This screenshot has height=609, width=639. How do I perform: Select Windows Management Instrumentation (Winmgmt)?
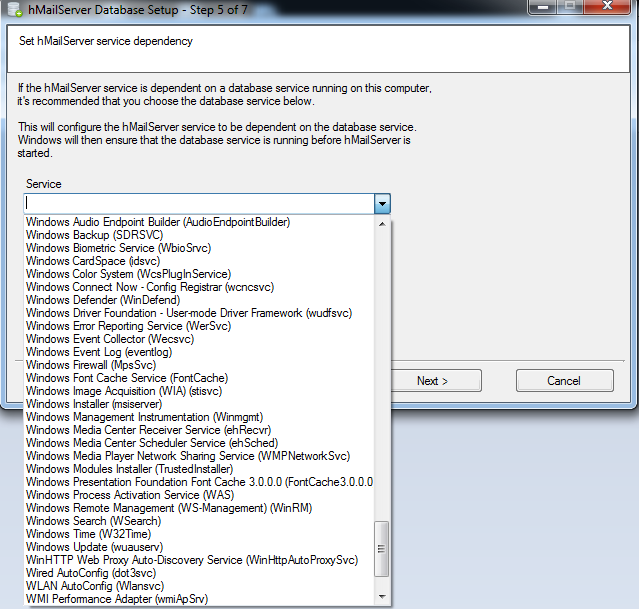tap(199, 417)
